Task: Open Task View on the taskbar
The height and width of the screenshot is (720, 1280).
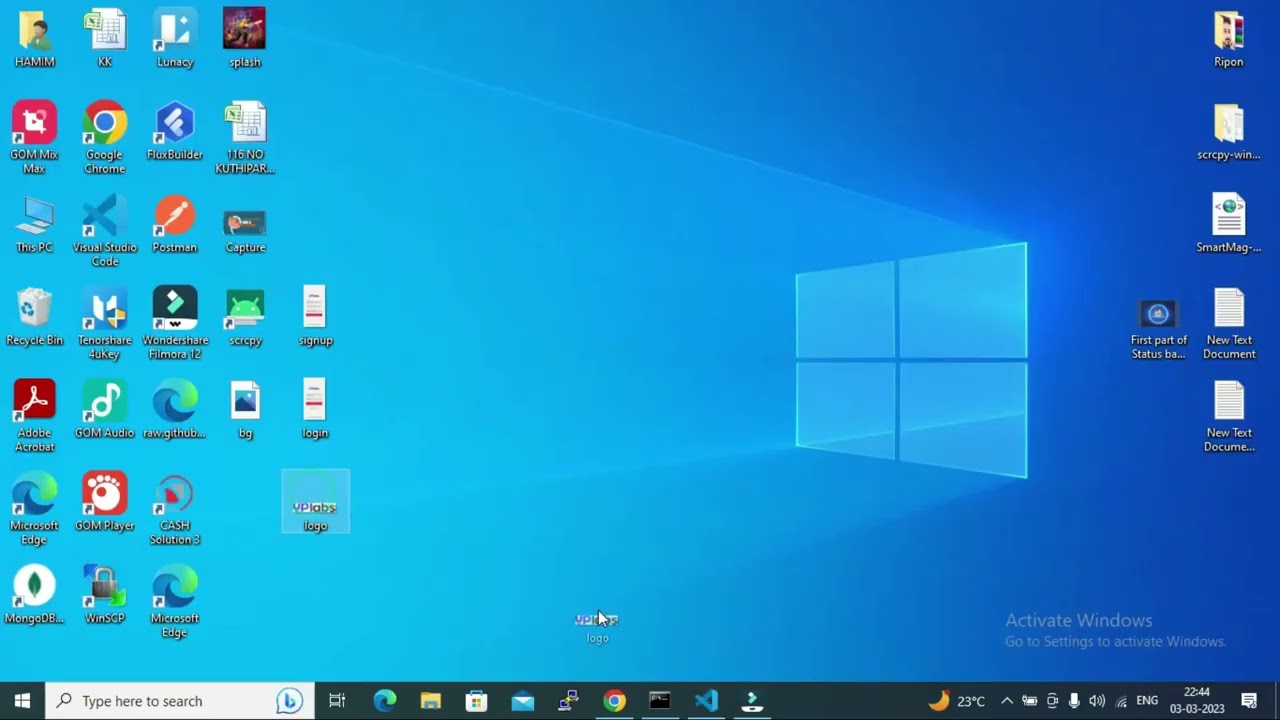Action: coord(337,701)
